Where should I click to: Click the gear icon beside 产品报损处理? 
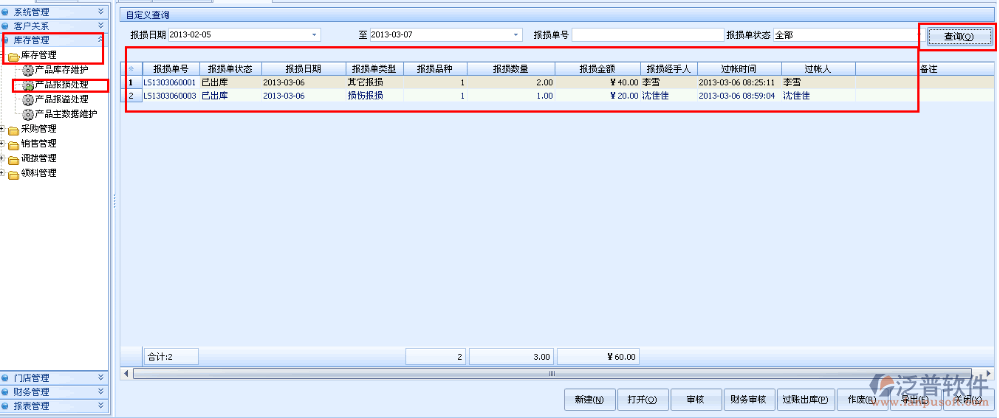point(27,85)
